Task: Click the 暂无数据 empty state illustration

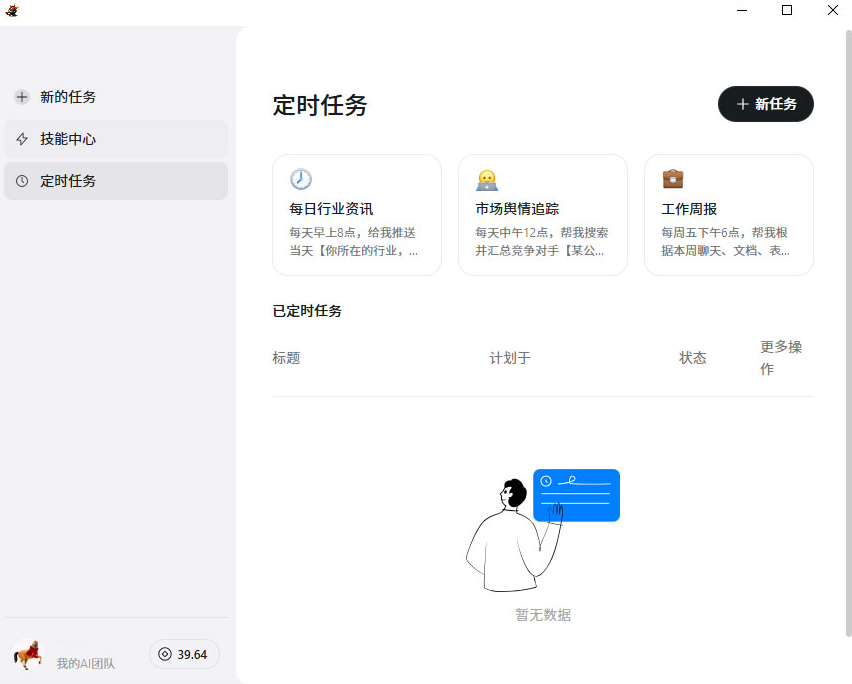Action: click(x=543, y=530)
